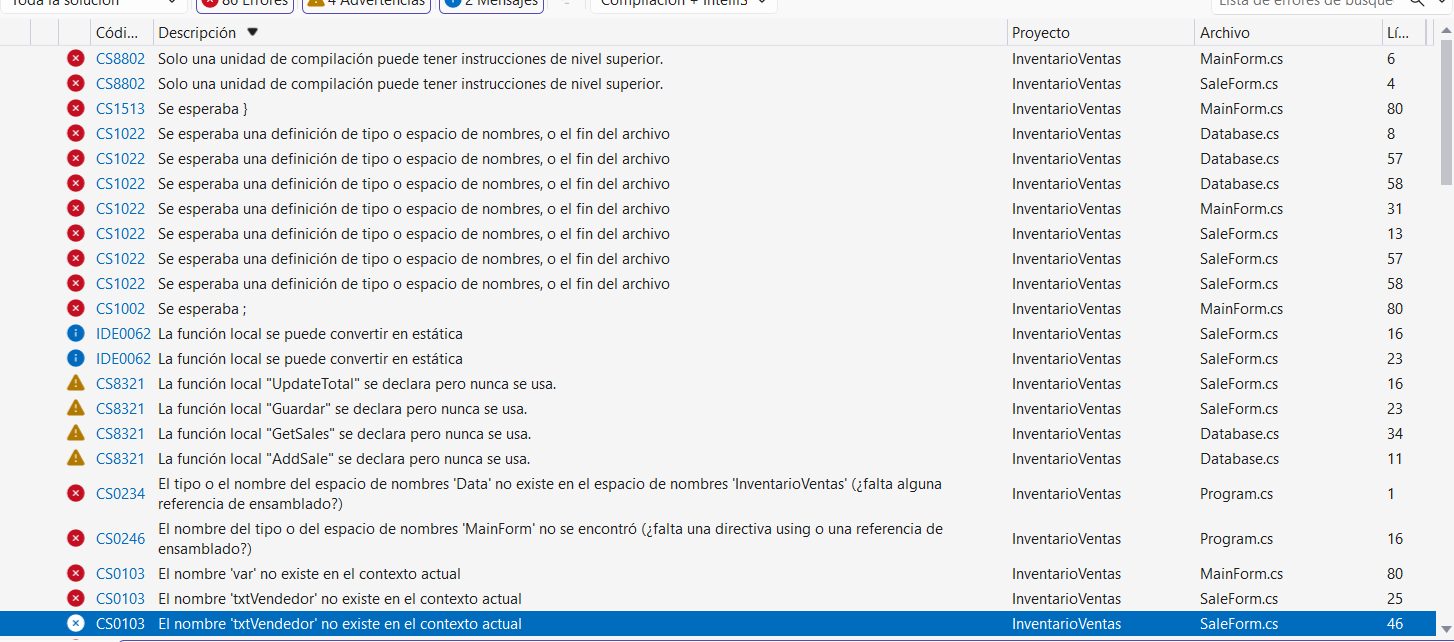Click the error icon for the 'var' CS0103 error
The height and width of the screenshot is (642, 1454).
75,574
